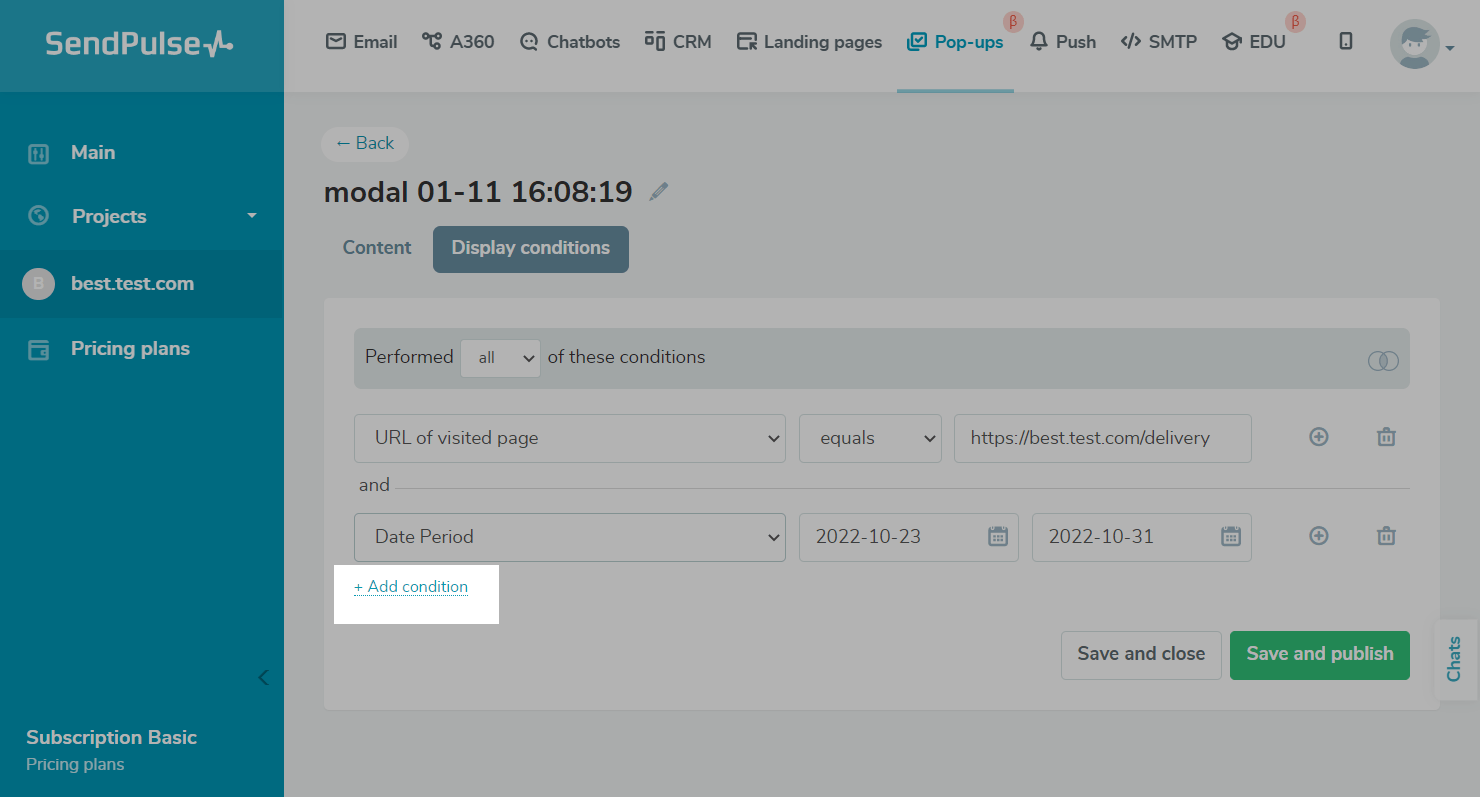Screen dimensions: 1480x797
Task: Delete the URL of visited page condition
Action: click(x=1386, y=437)
